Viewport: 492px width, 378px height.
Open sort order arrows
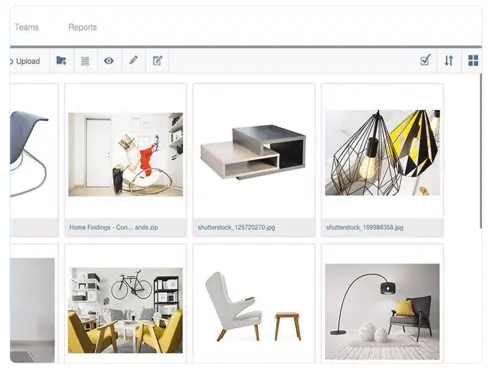pyautogui.click(x=449, y=61)
